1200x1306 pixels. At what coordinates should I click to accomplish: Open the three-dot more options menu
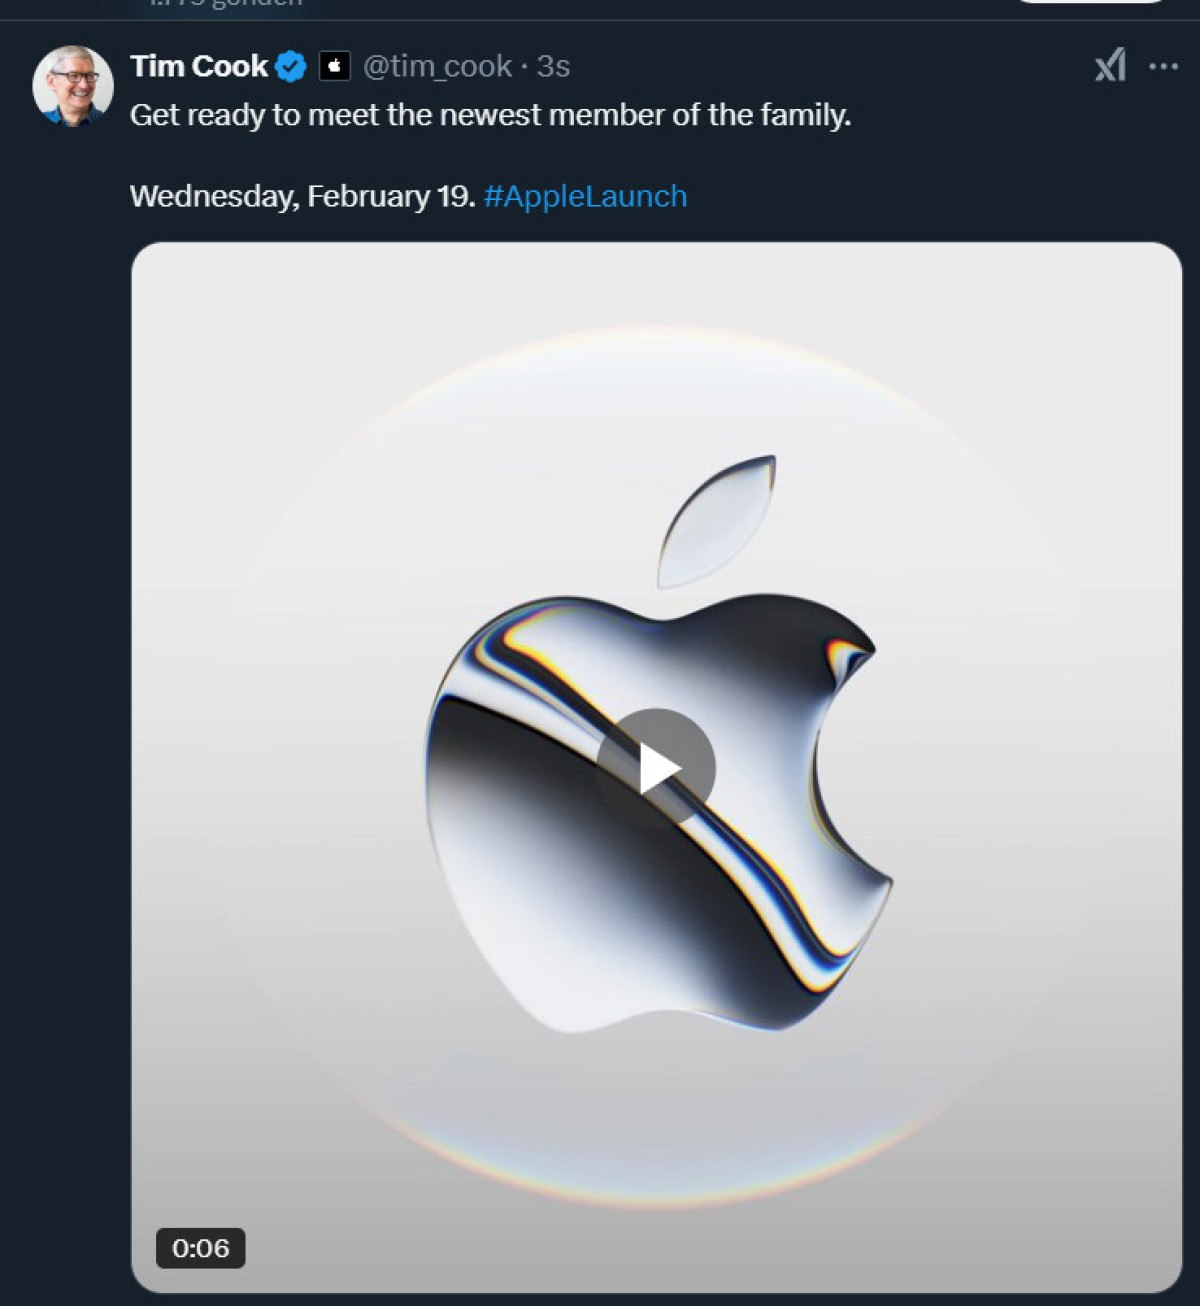[1164, 65]
